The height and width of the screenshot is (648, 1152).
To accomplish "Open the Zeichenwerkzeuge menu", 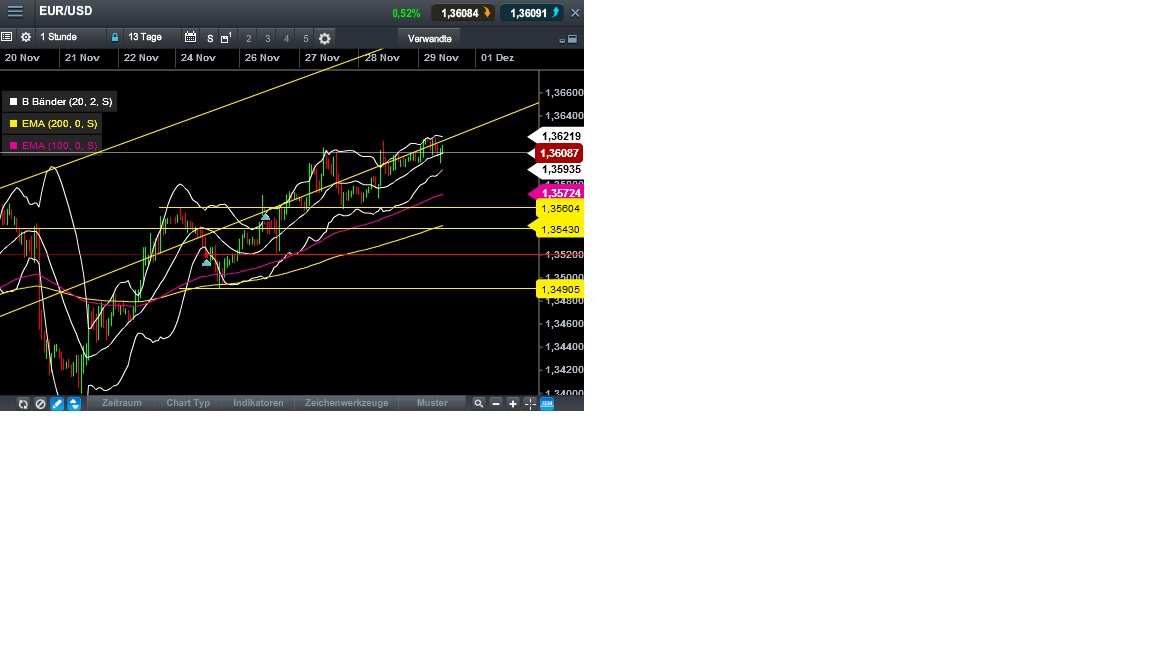I will point(346,403).
